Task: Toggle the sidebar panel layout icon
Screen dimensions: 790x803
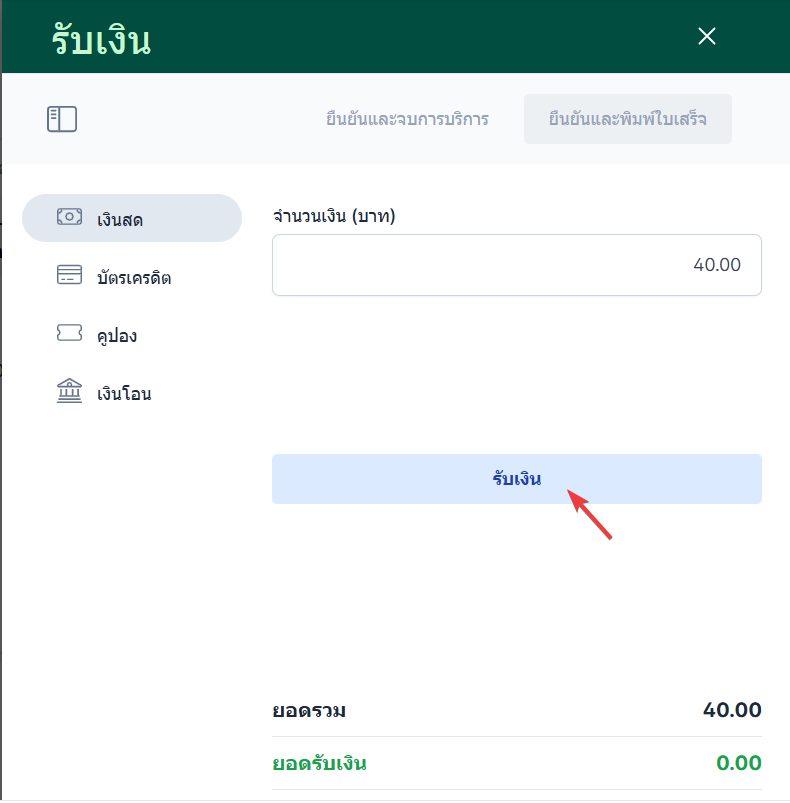Action: [x=62, y=119]
